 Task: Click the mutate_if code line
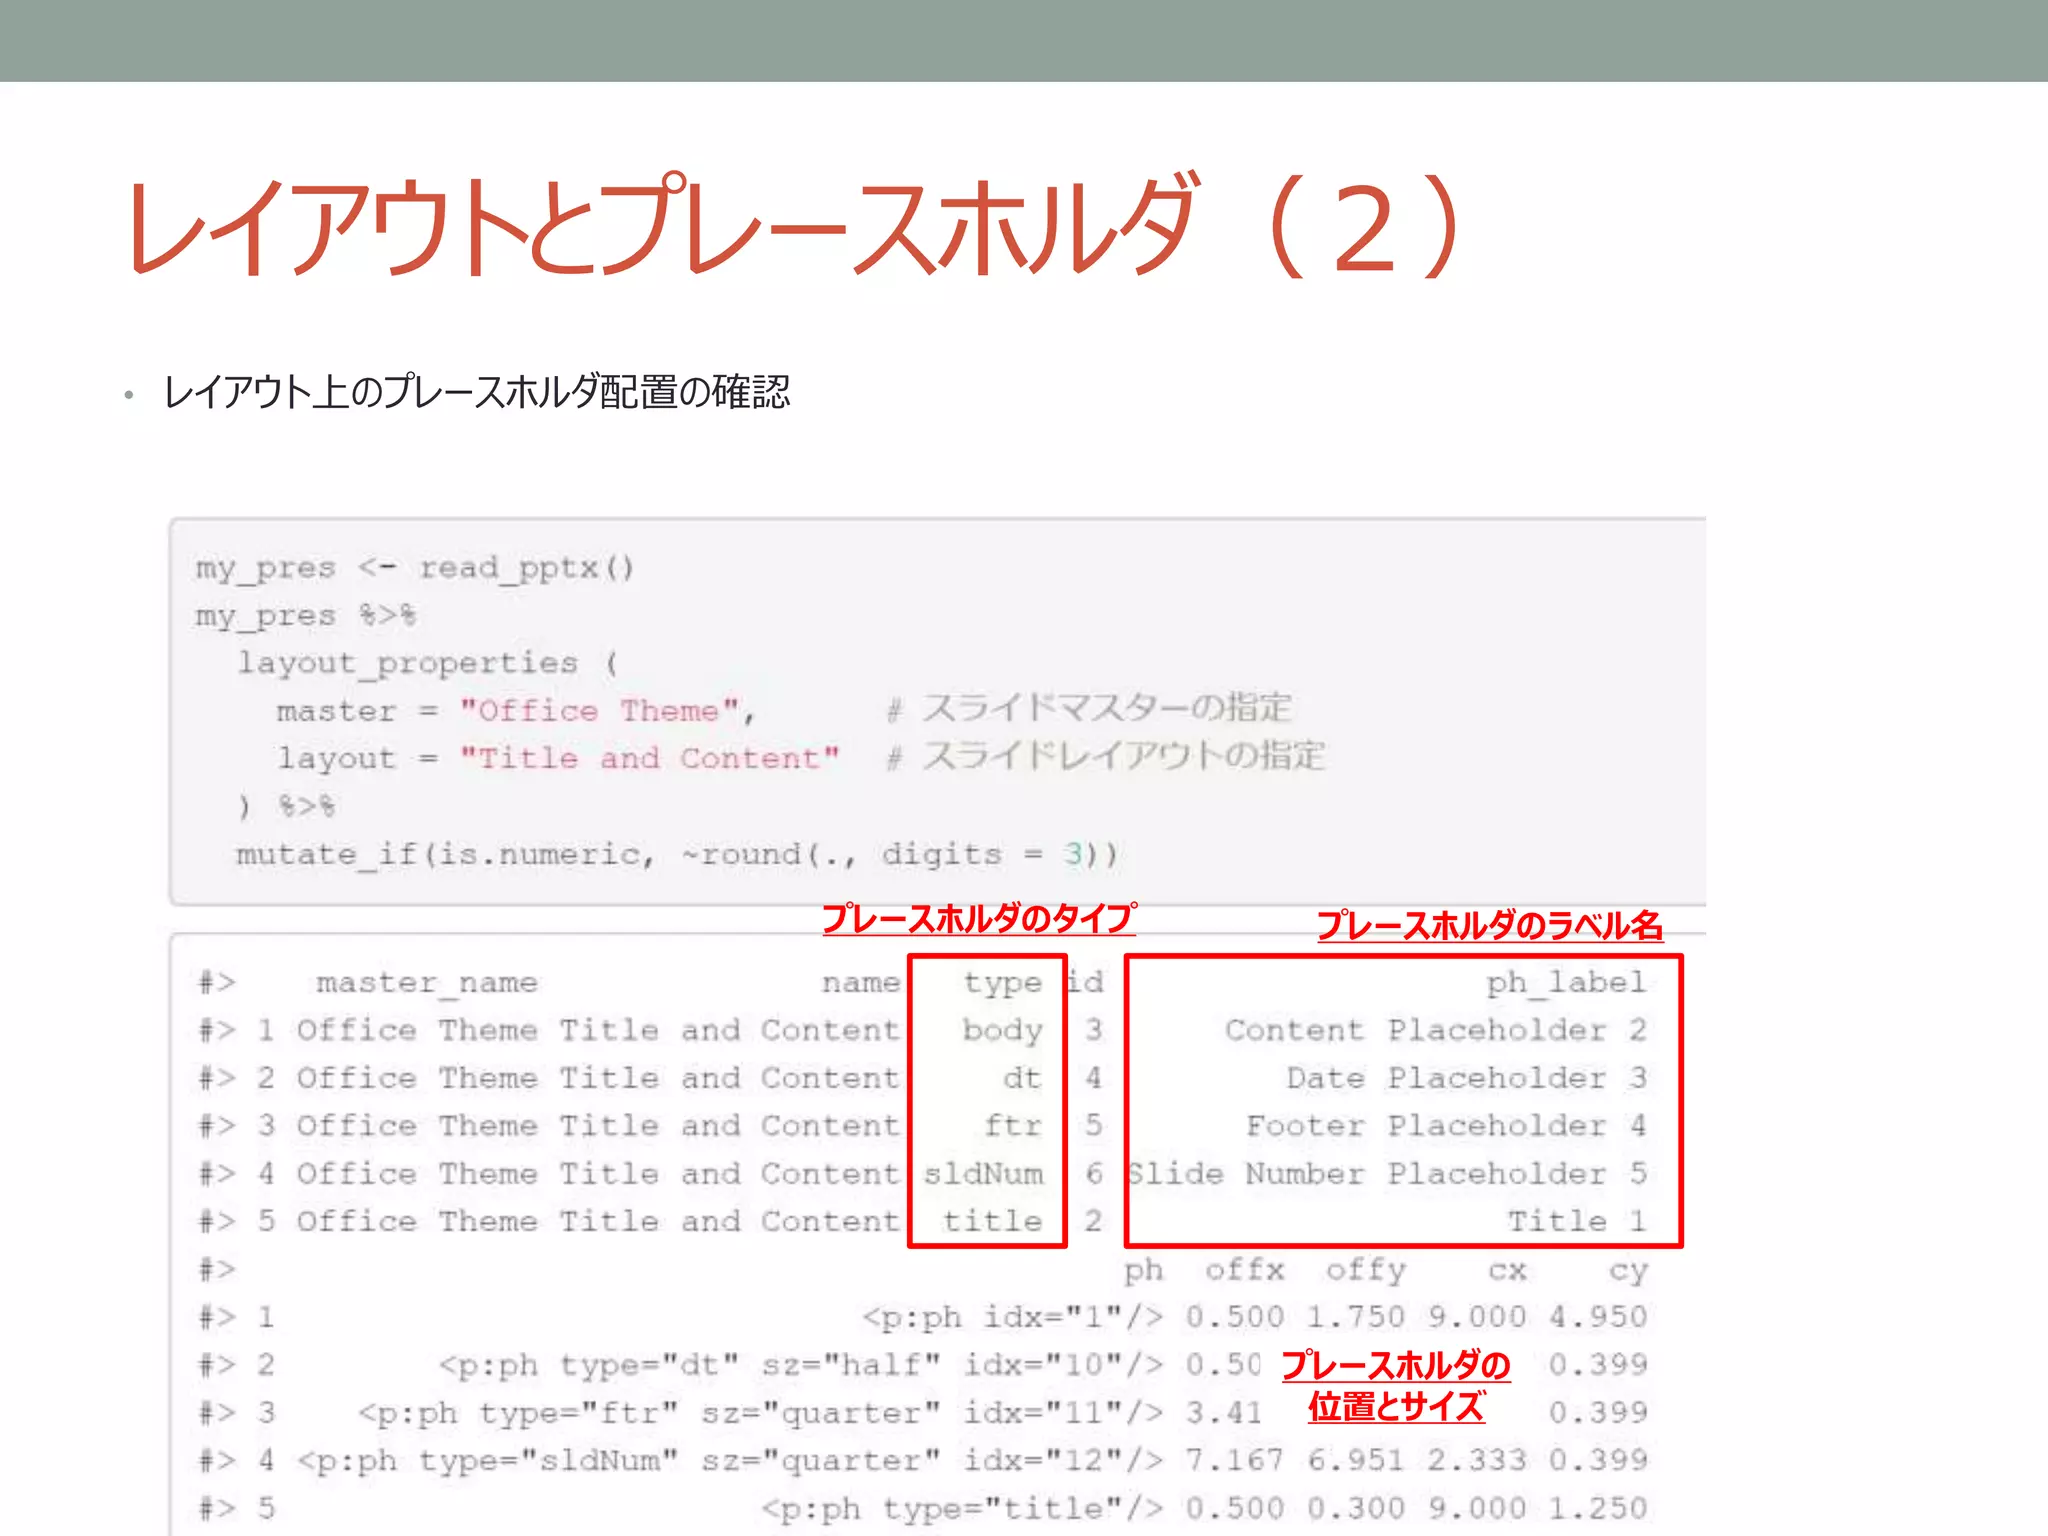[676, 854]
